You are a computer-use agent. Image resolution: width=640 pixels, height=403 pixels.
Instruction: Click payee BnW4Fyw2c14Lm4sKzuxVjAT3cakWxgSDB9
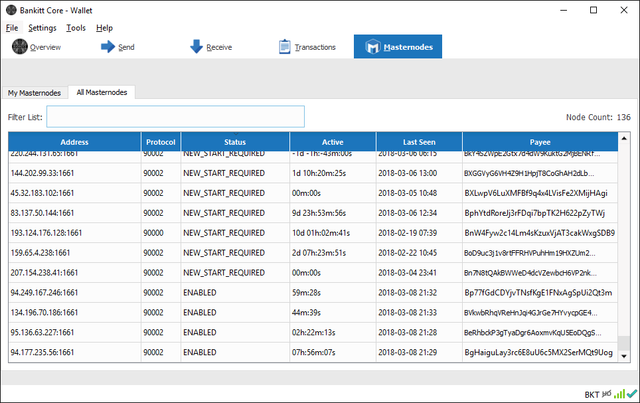click(540, 233)
